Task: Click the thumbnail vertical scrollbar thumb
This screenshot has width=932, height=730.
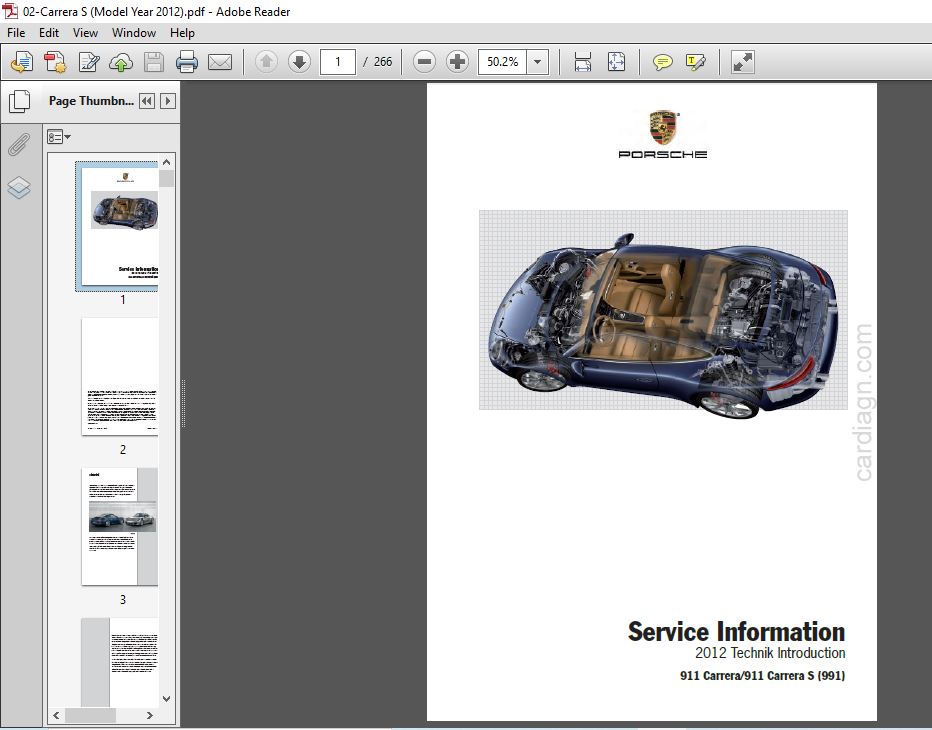Action: 166,178
